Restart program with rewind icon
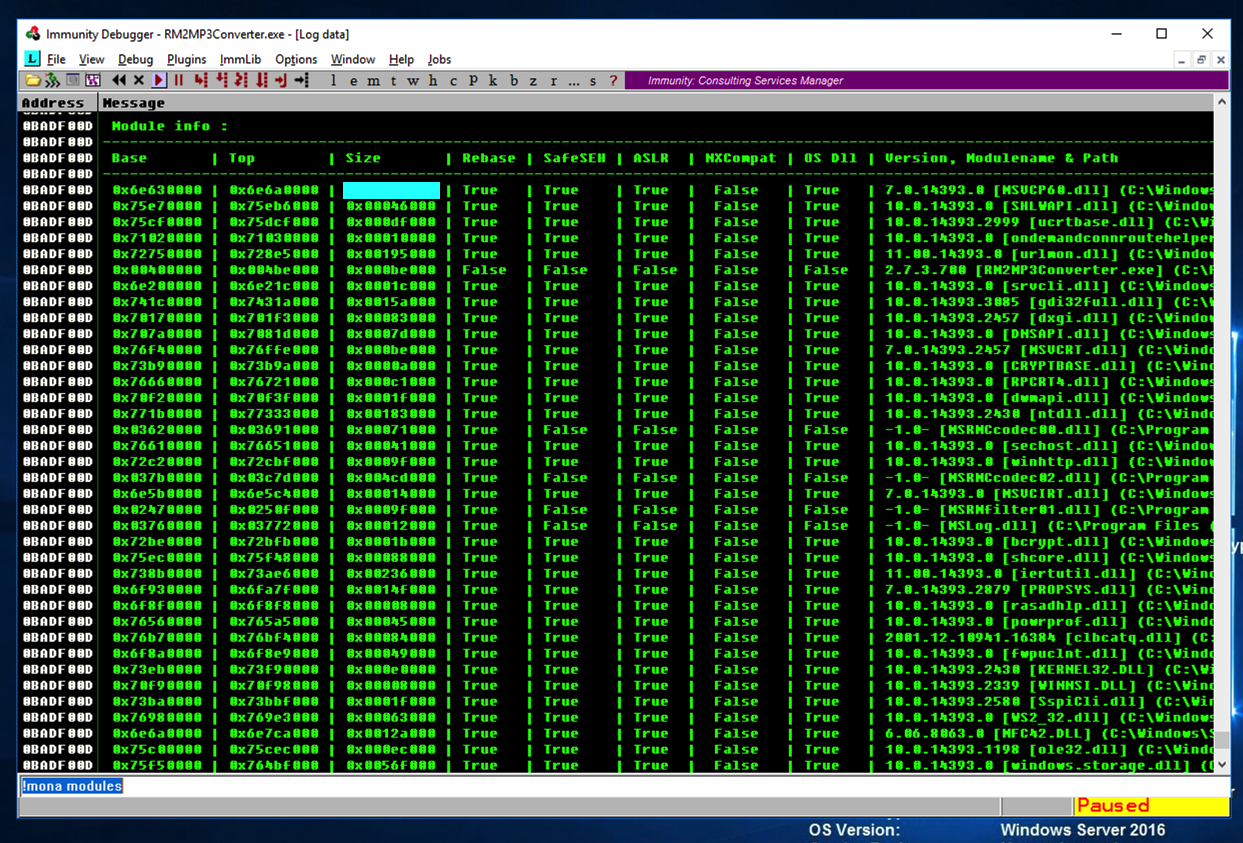This screenshot has height=843, width=1243. tap(119, 80)
